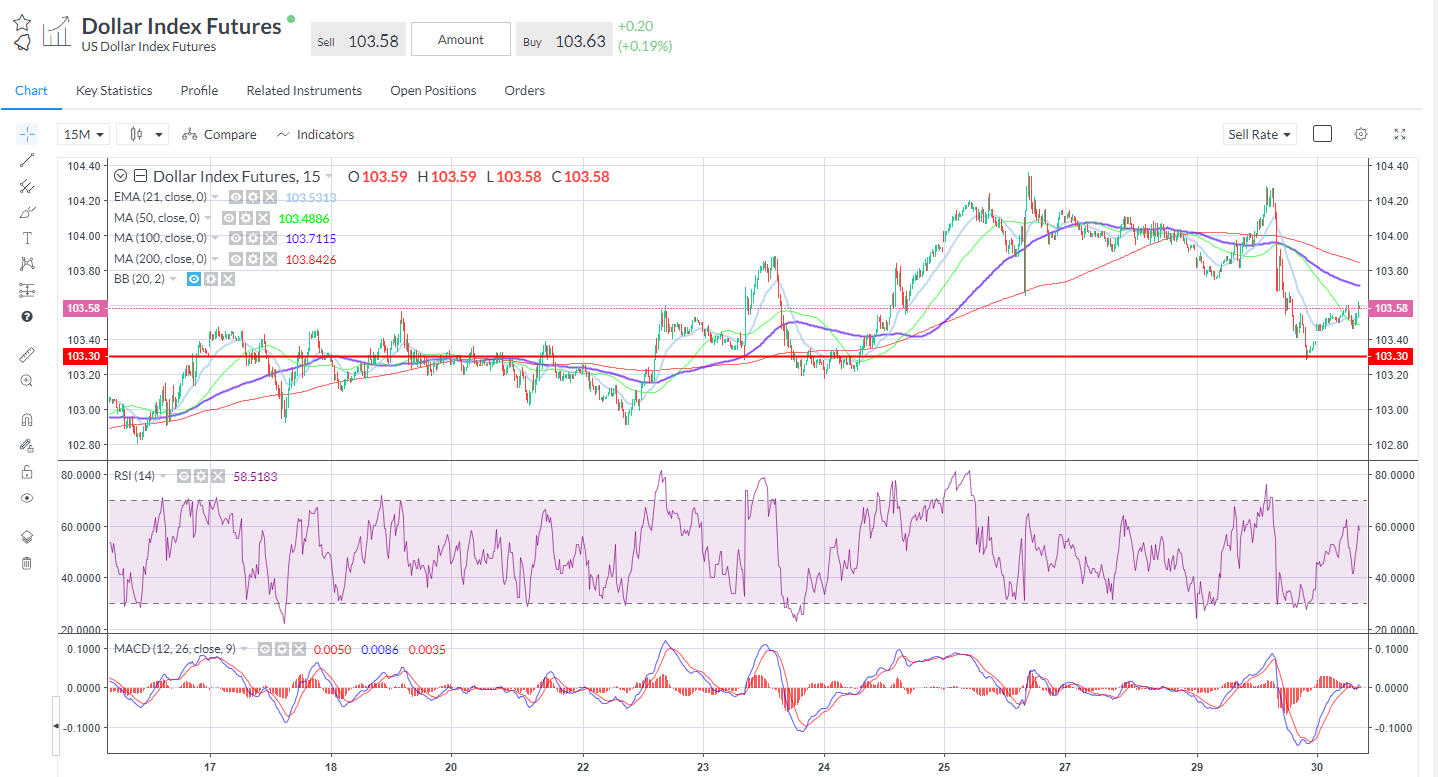Viewport: 1438px width, 777px height.
Task: Open settings for MACD indicator
Action: coord(281,650)
